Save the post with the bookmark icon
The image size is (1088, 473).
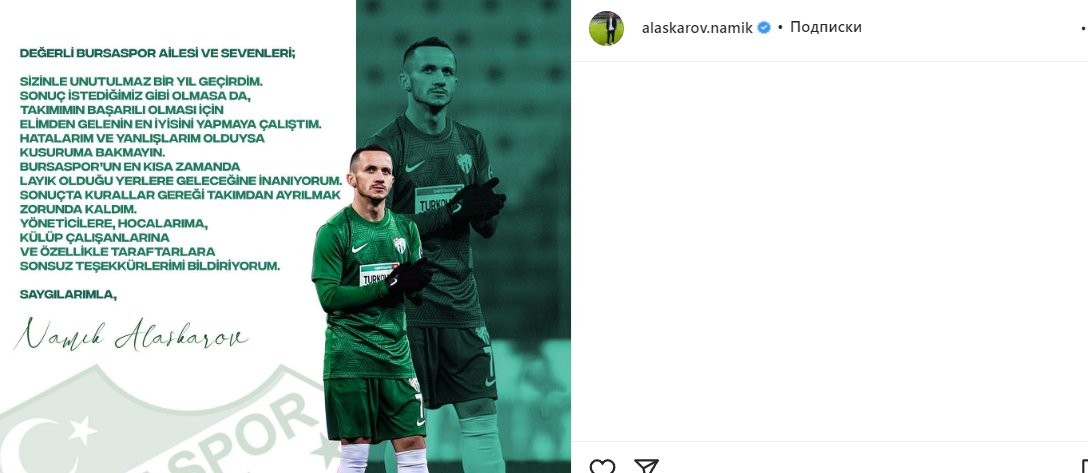tap(1085, 467)
